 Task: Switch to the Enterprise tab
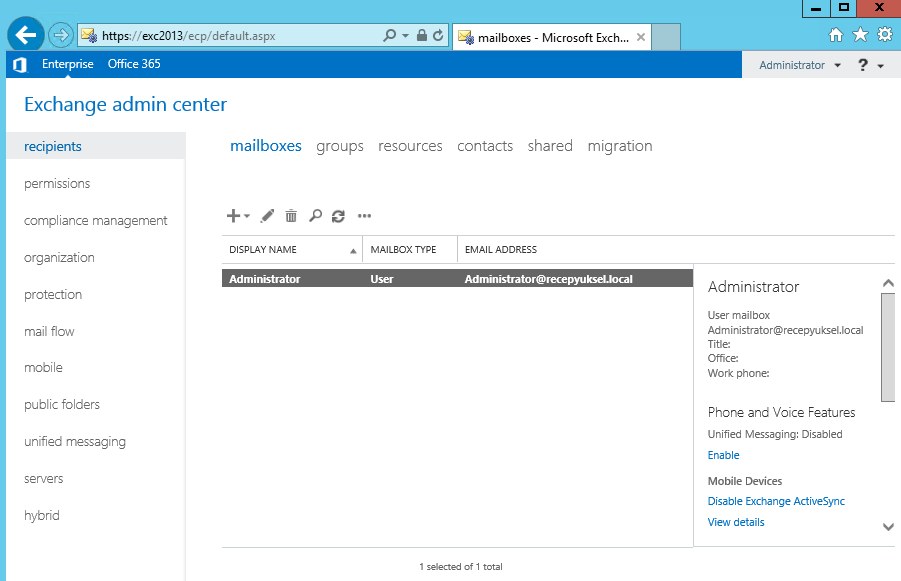pyautogui.click(x=67, y=64)
